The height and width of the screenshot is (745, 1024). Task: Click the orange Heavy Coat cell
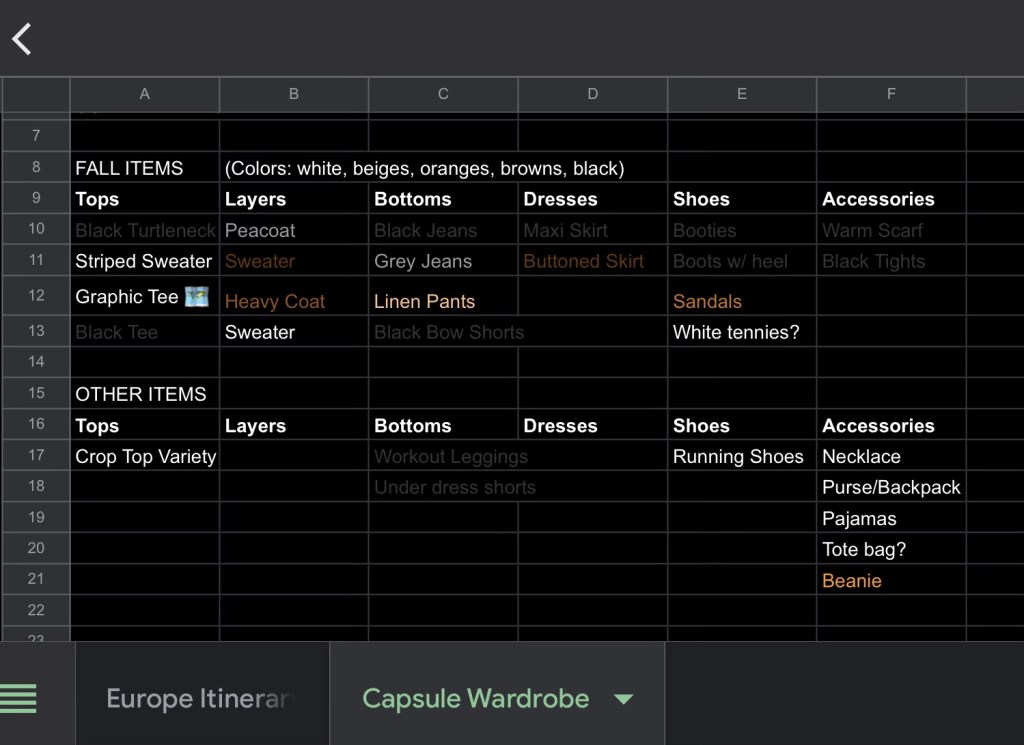click(275, 301)
